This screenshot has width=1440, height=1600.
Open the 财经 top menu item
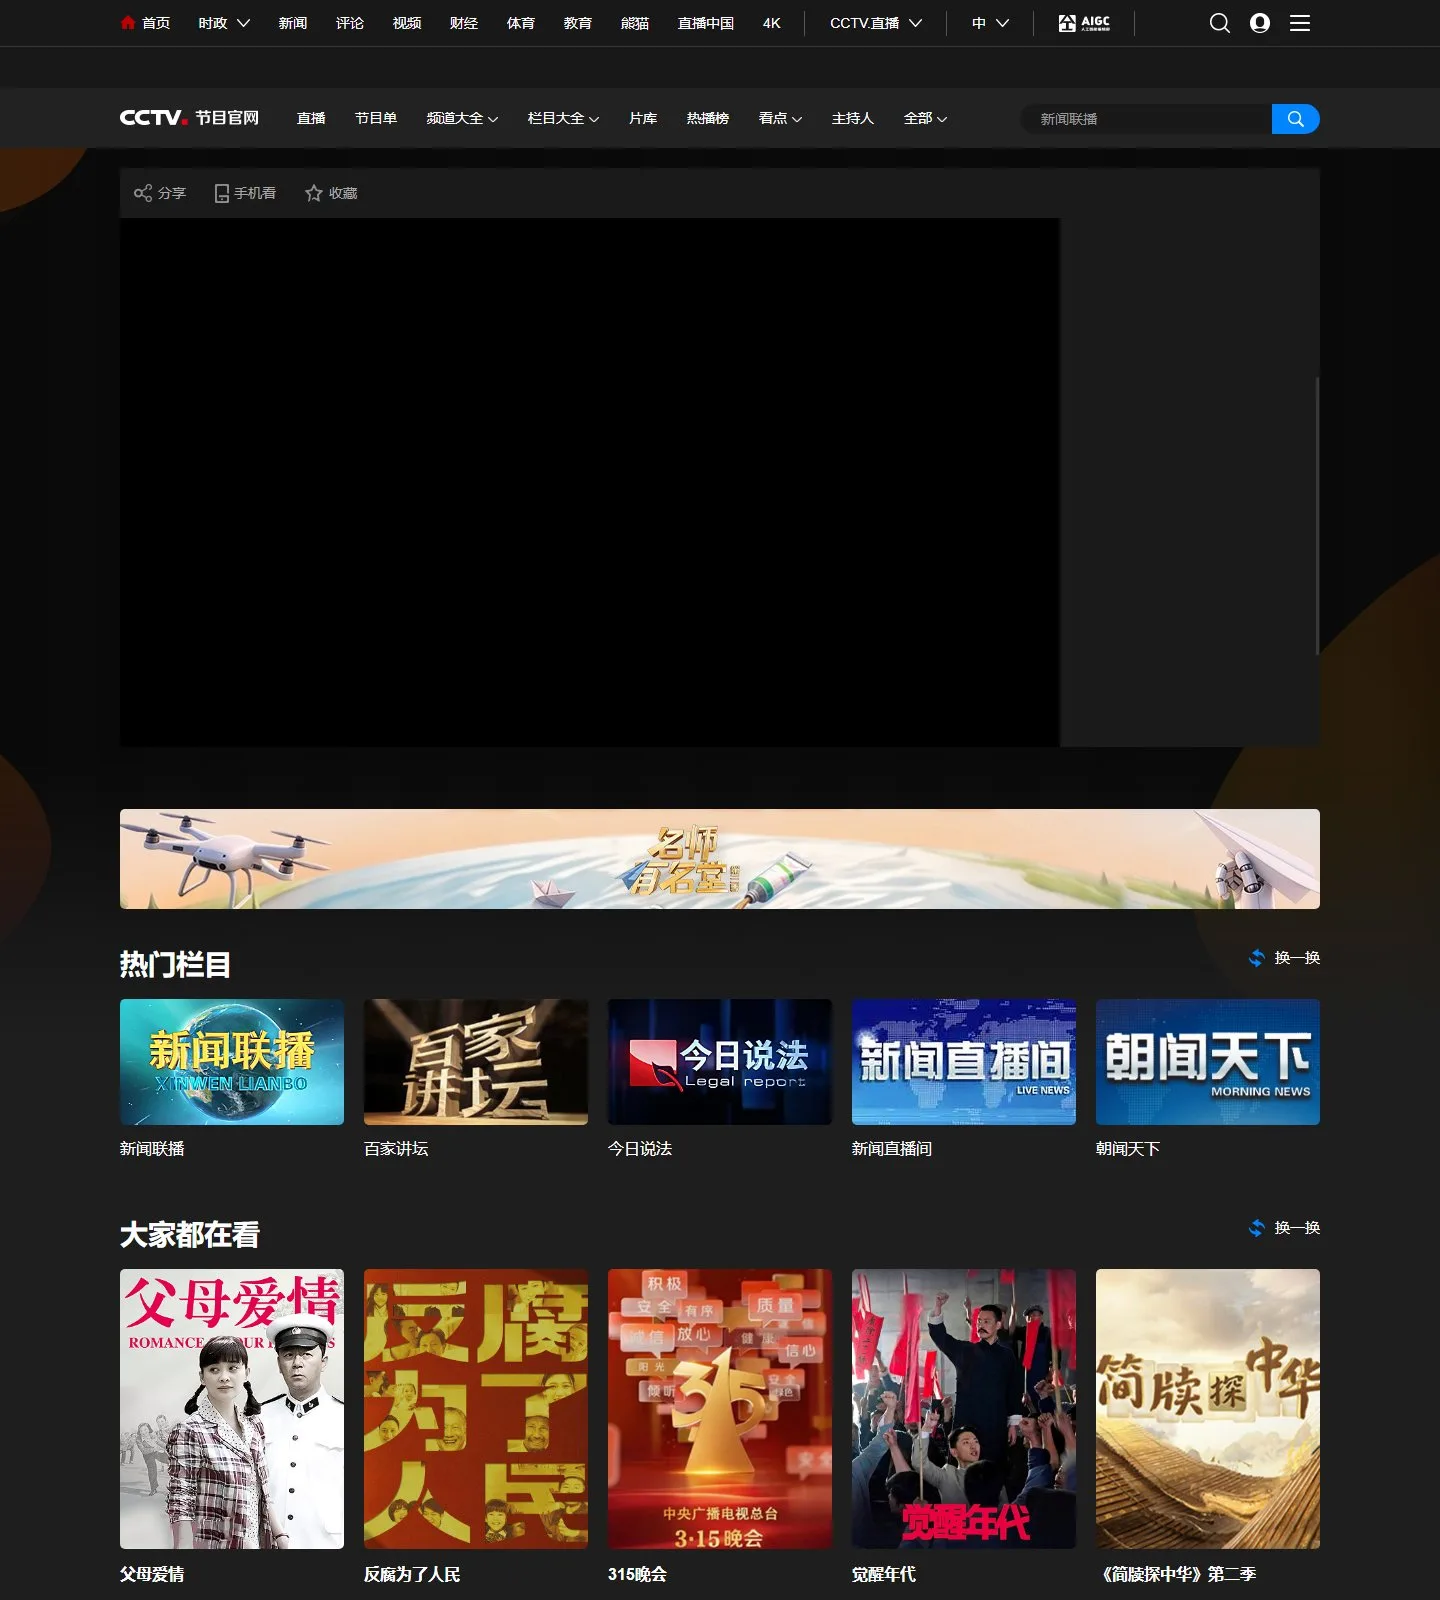464,23
